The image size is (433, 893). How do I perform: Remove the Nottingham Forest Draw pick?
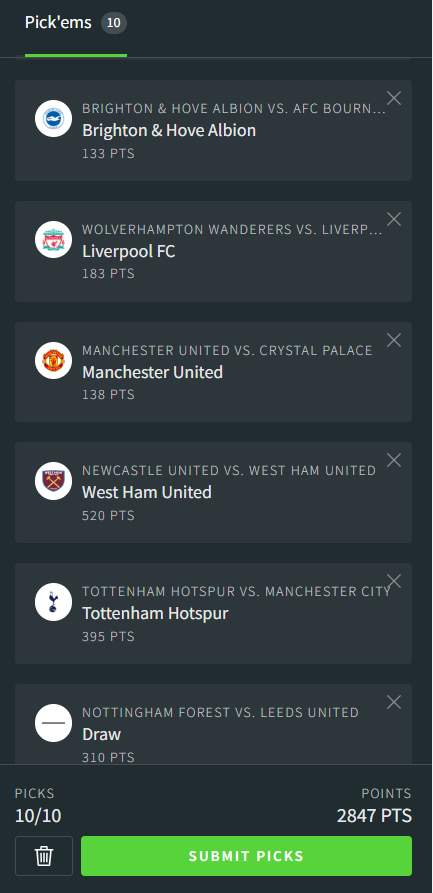(x=394, y=702)
